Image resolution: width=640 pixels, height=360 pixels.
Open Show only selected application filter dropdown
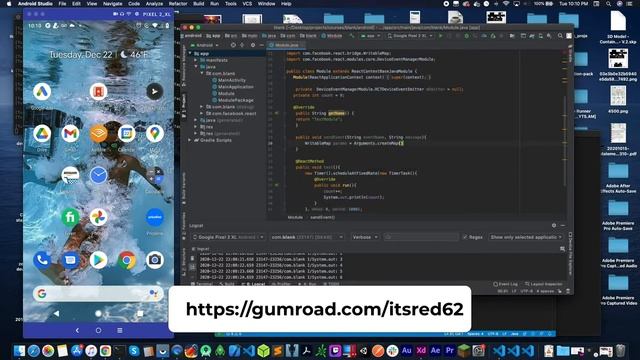[x=526, y=237]
